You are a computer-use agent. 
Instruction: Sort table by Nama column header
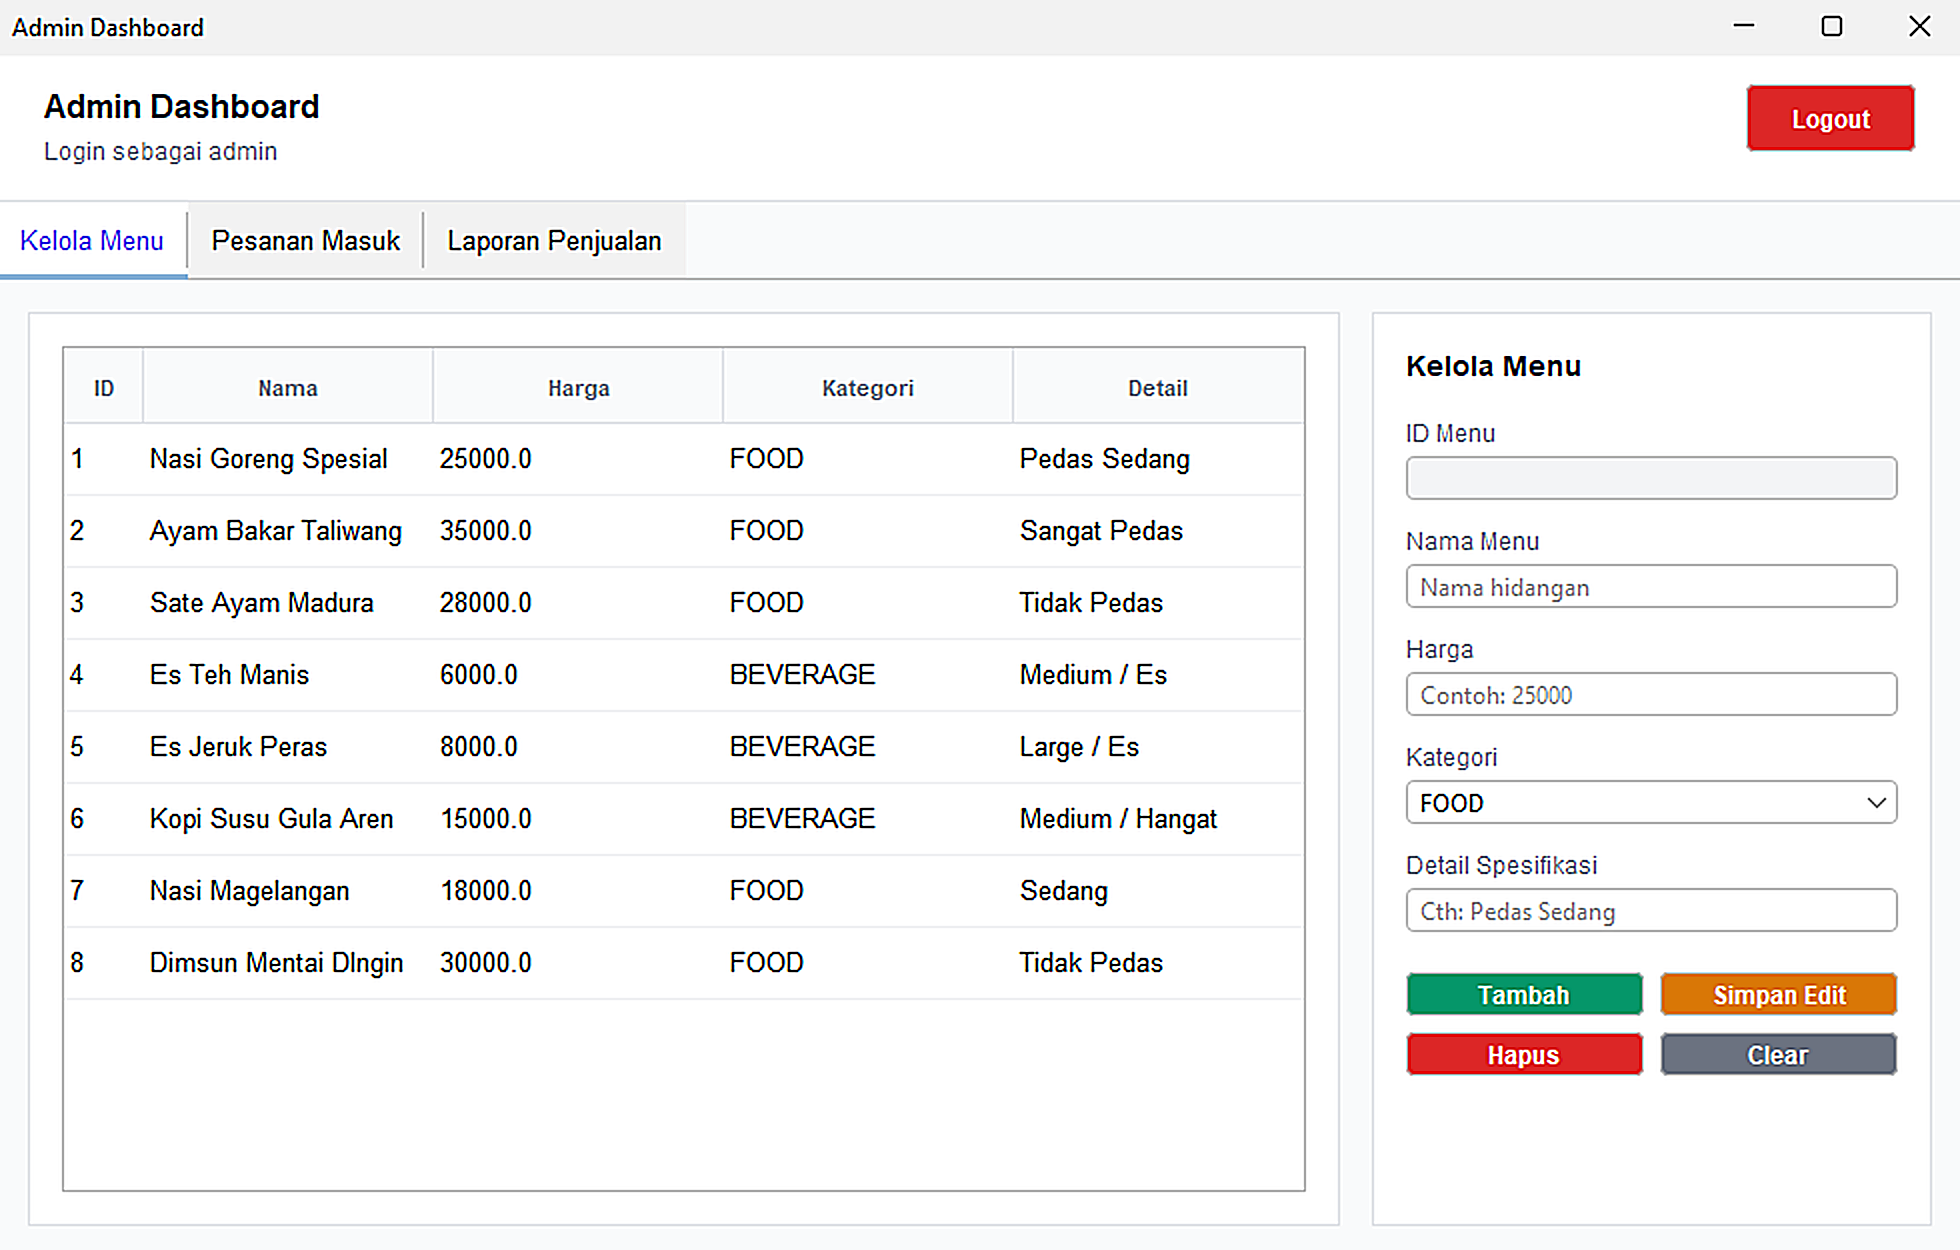coord(288,388)
